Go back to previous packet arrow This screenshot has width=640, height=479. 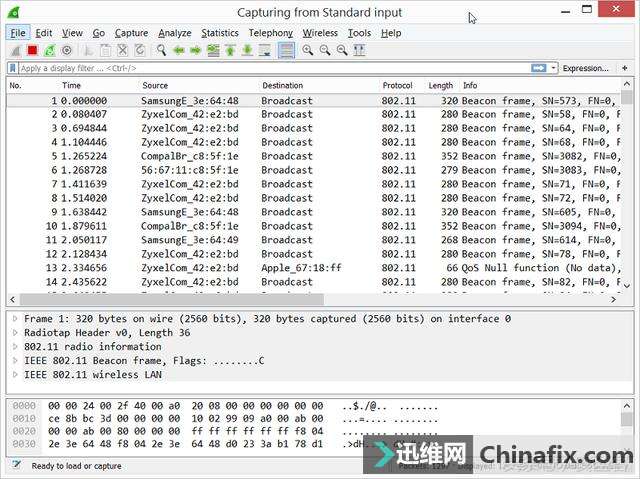(x=179, y=50)
